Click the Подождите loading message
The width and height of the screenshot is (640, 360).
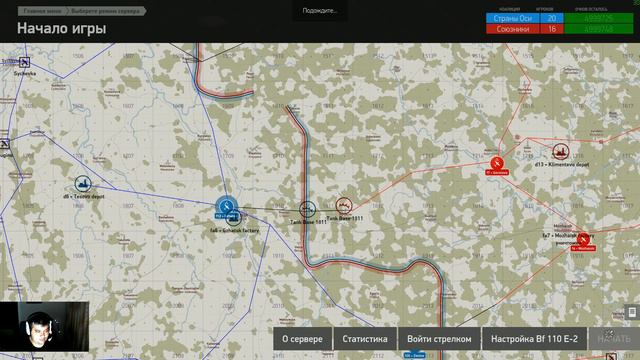[320, 11]
